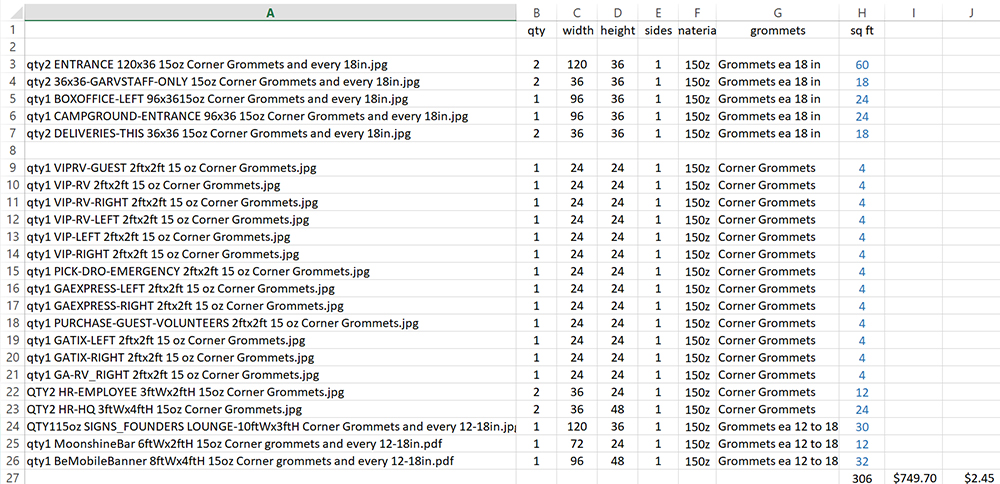The height and width of the screenshot is (484, 1000).
Task: Select the BeMobileBanner file name cell
Action: click(270, 460)
